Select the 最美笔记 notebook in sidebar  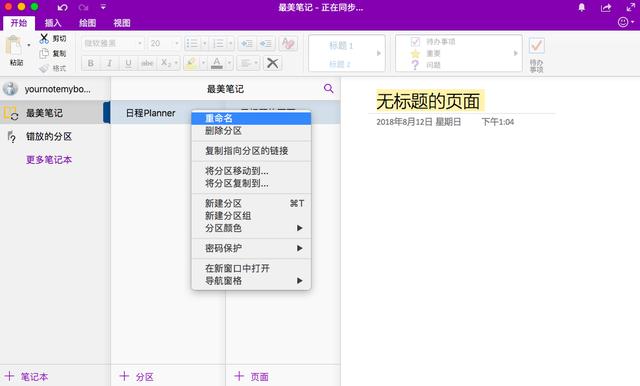55,113
